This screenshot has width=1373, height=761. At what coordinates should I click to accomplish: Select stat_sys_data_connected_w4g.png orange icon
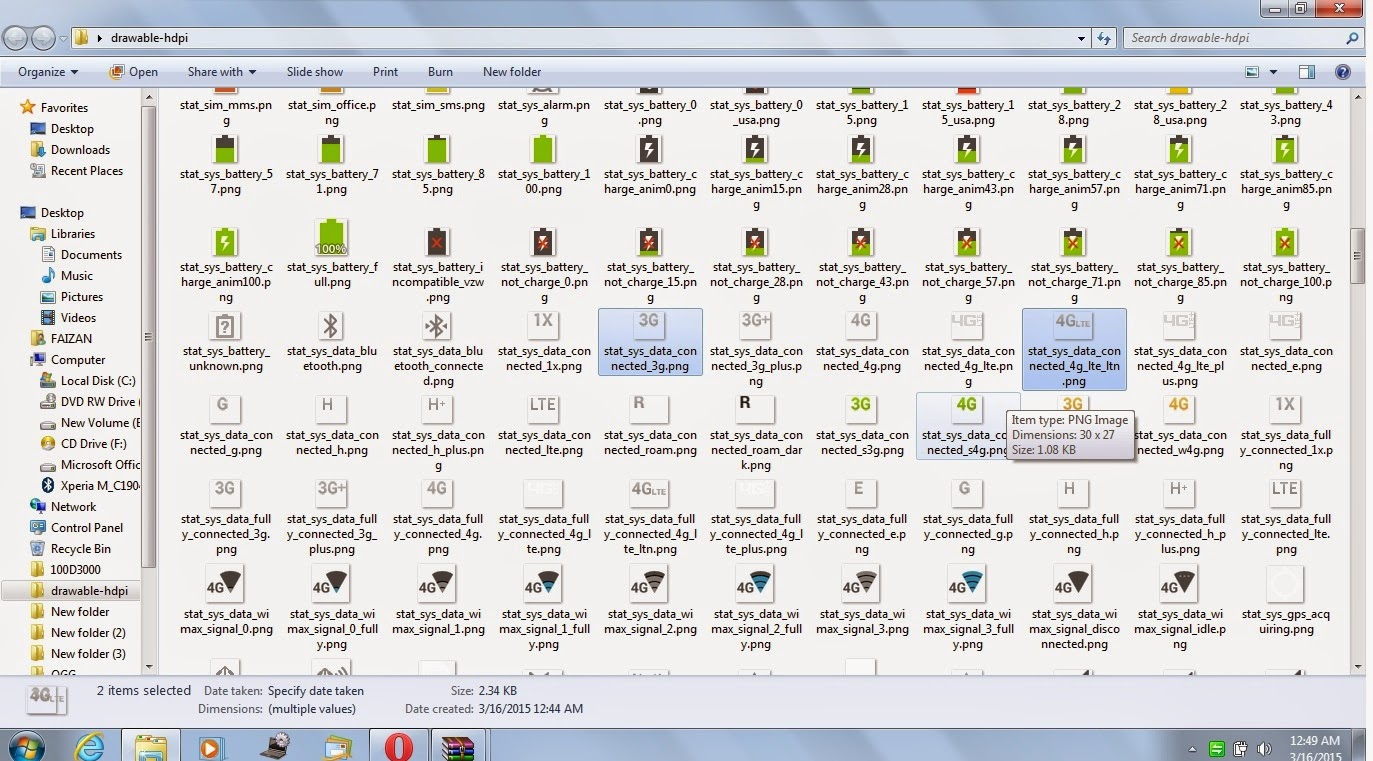(1179, 409)
